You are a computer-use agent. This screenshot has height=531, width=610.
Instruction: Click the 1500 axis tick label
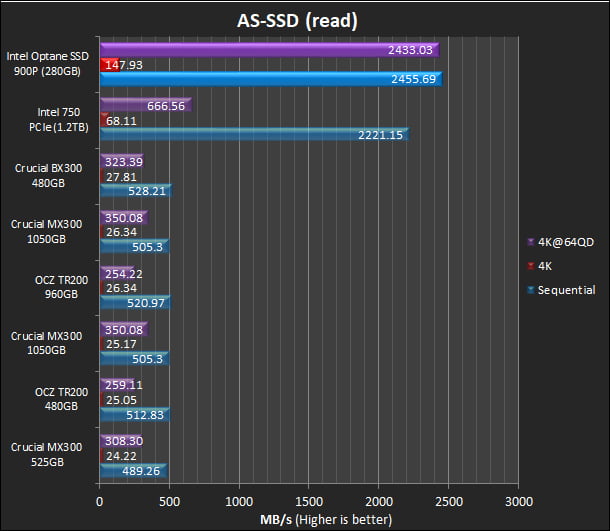309,501
